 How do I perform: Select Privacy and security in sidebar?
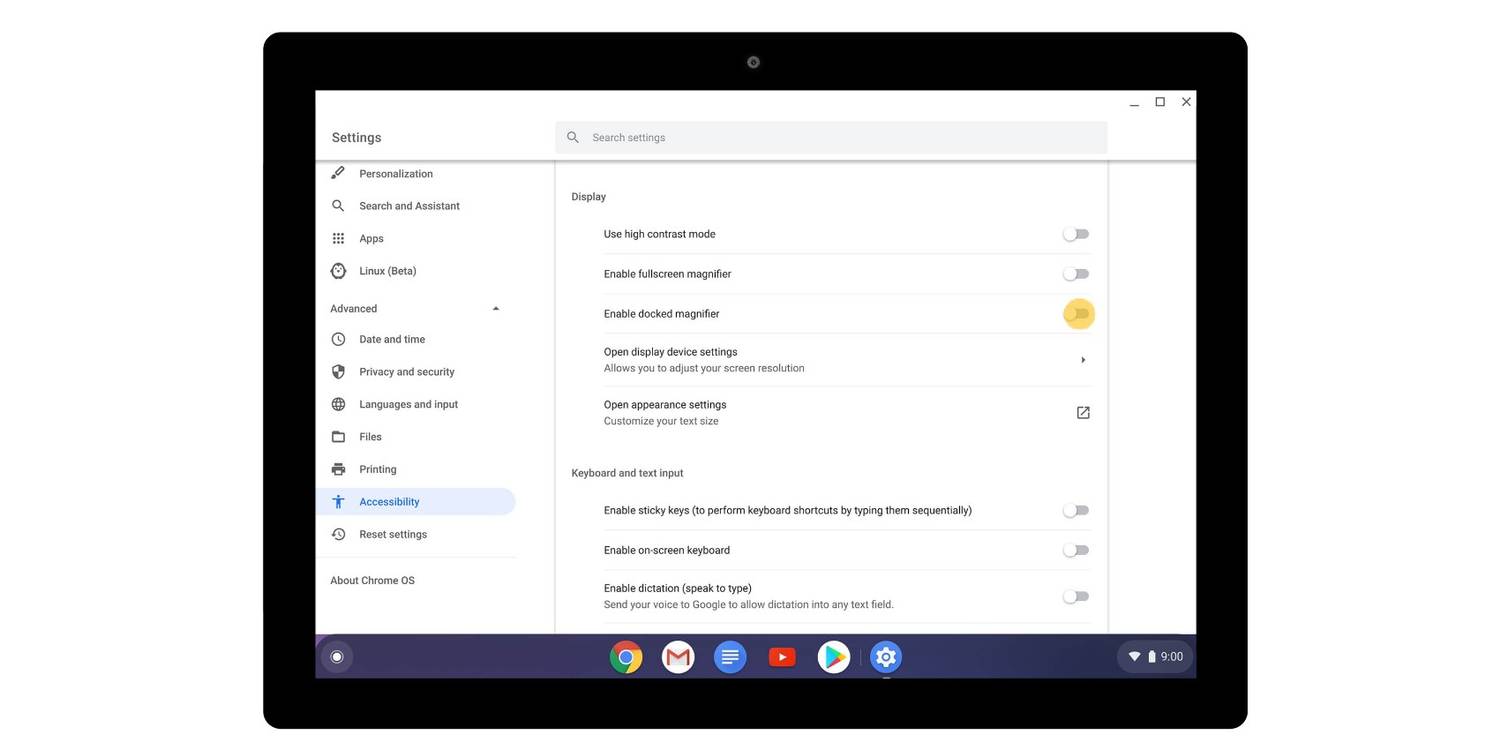406,372
